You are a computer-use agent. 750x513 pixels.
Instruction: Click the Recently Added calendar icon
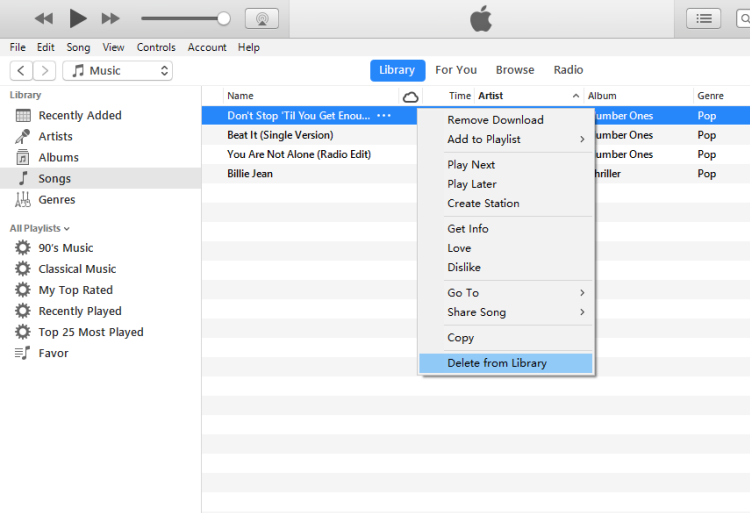pos(23,115)
